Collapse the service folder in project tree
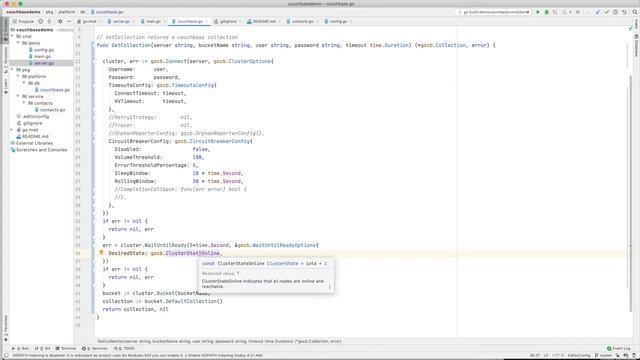Image resolution: width=640 pixels, height=360 pixels. [x=18, y=96]
